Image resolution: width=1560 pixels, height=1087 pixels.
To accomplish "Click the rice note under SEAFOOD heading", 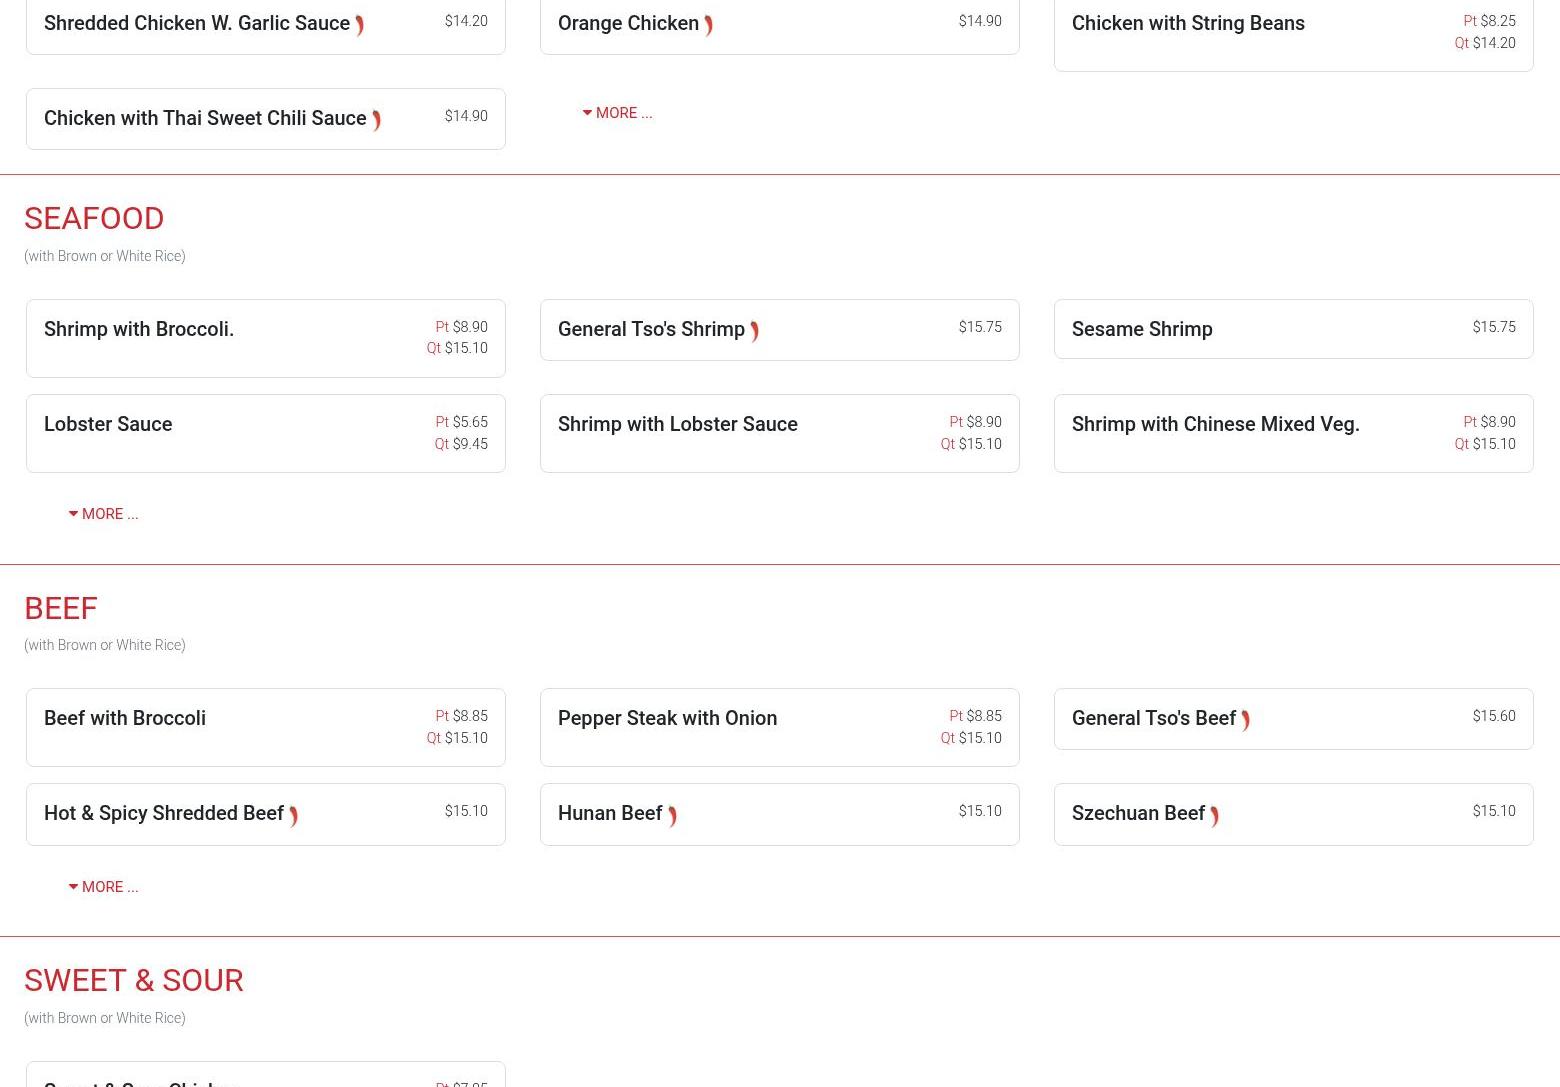I will click(105, 256).
